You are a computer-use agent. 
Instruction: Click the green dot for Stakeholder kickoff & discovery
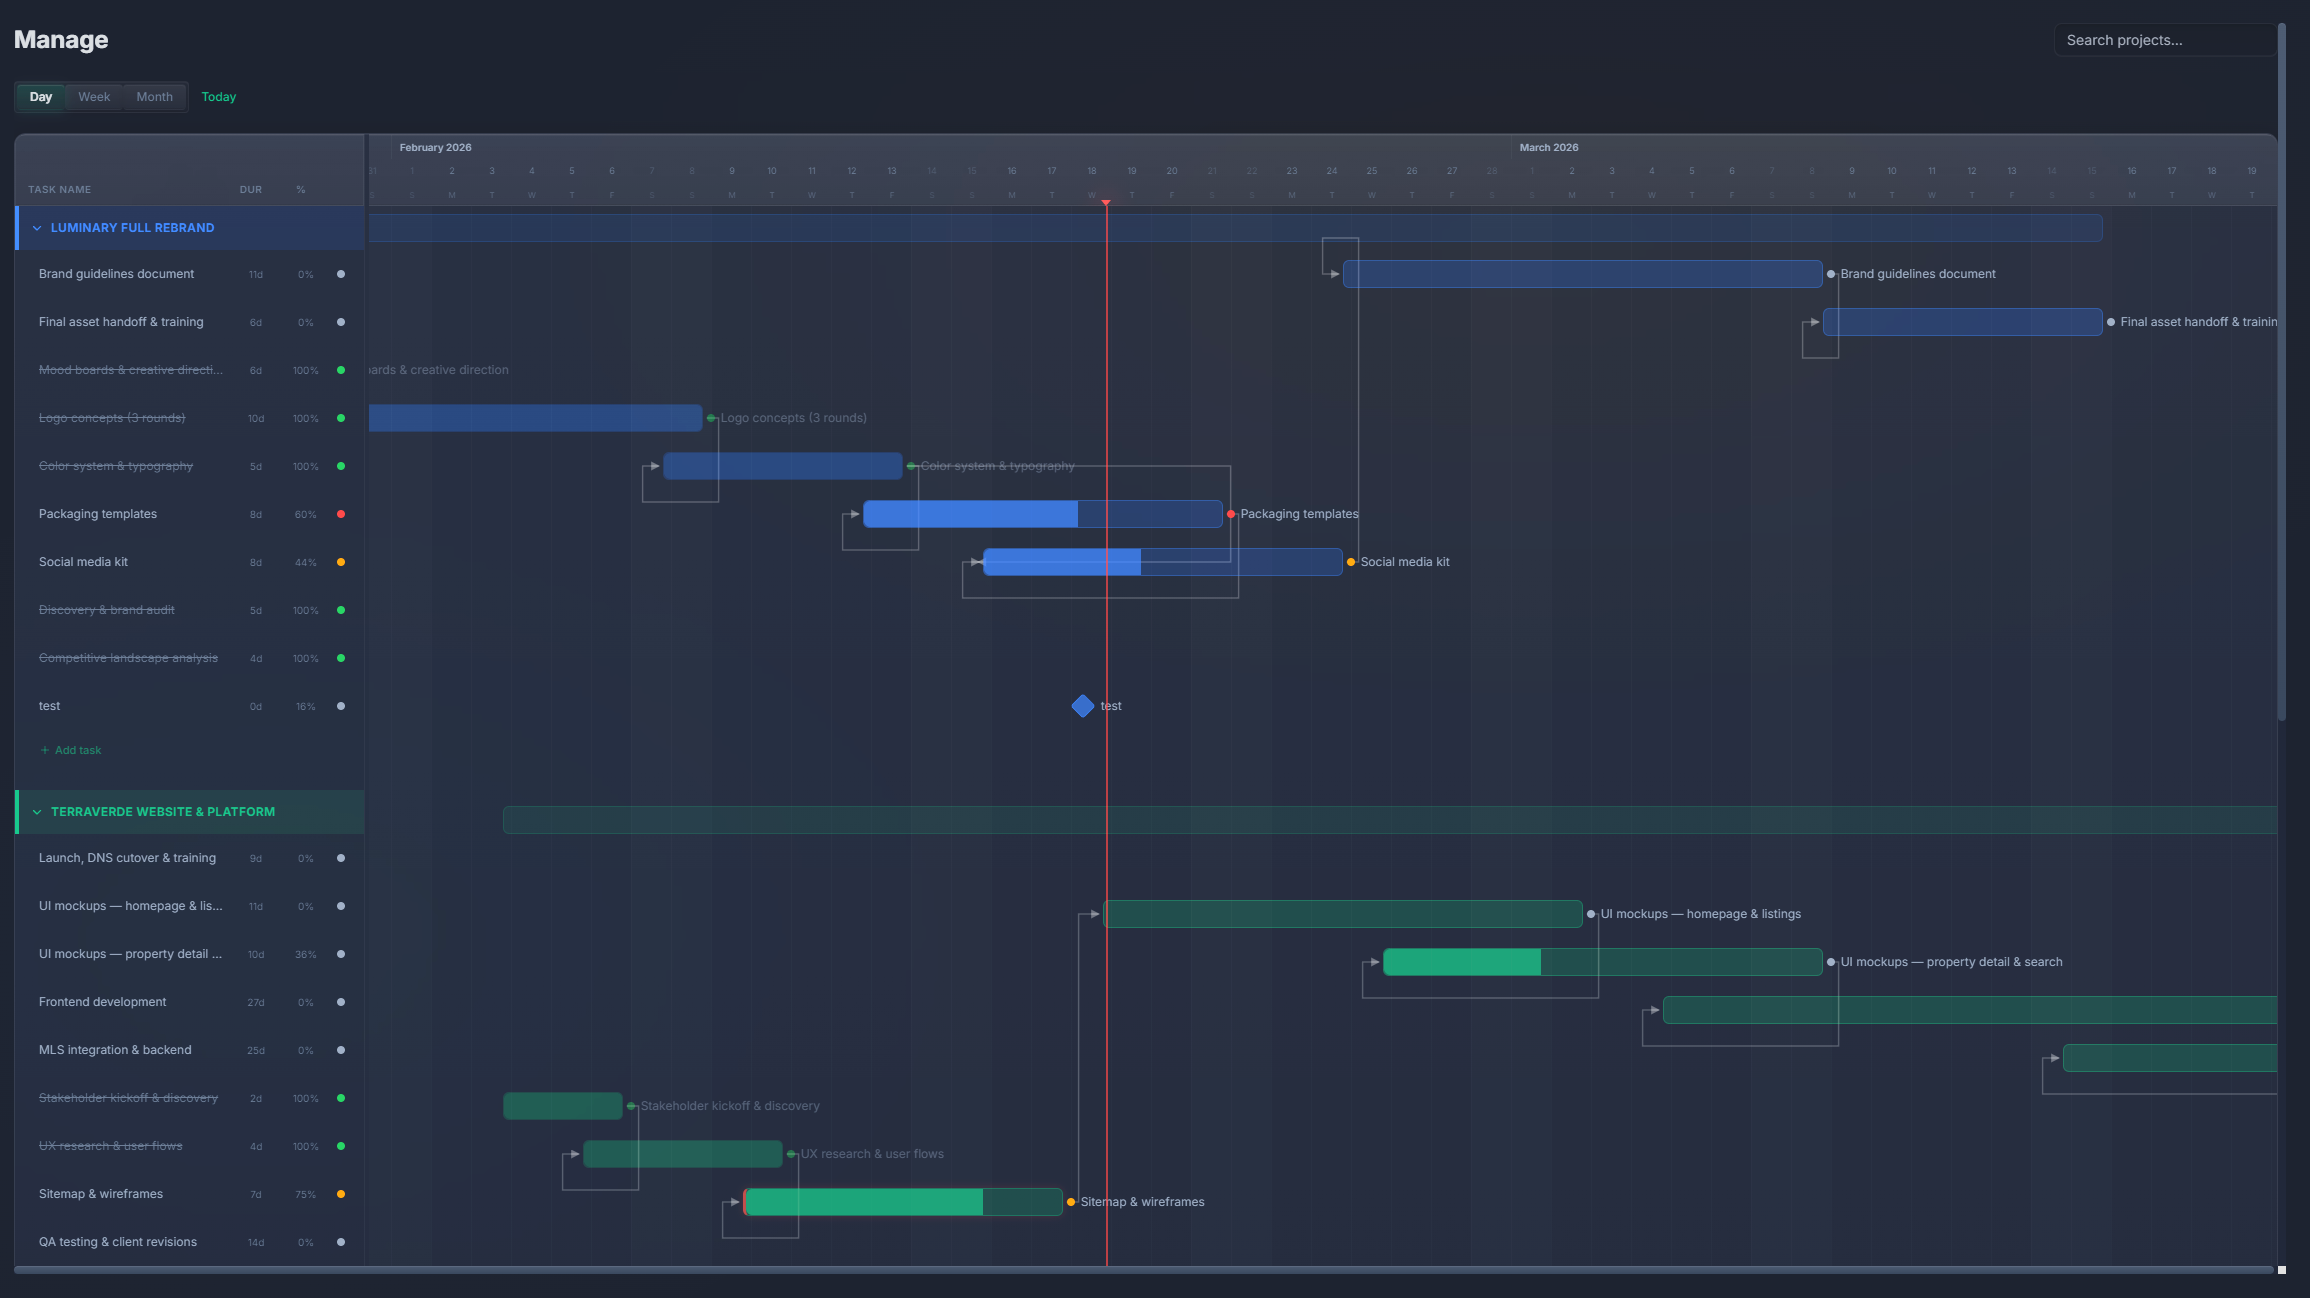pos(341,1098)
